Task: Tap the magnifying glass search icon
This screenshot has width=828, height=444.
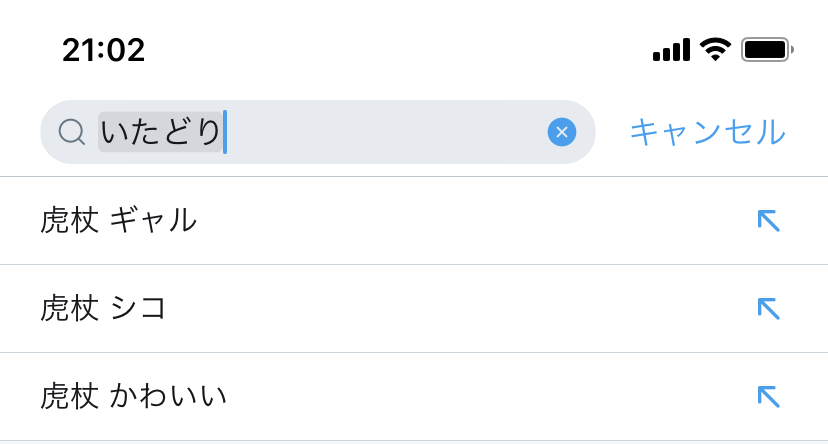Action: [71, 132]
